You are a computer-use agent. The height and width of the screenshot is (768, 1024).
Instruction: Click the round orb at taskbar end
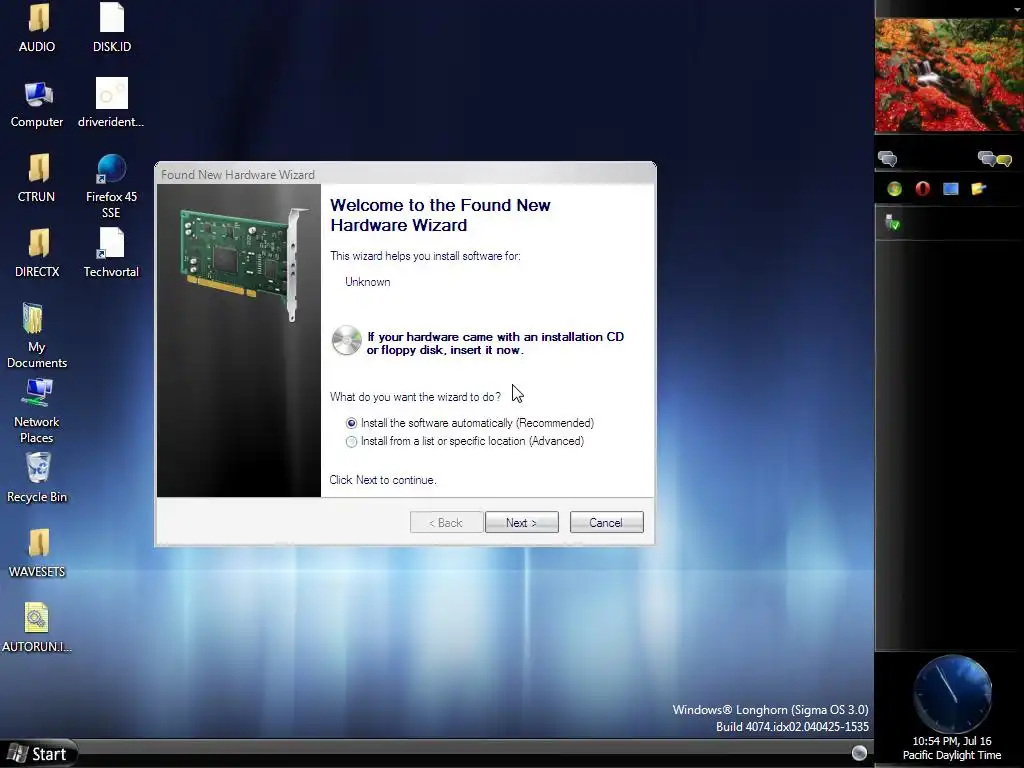click(x=859, y=753)
